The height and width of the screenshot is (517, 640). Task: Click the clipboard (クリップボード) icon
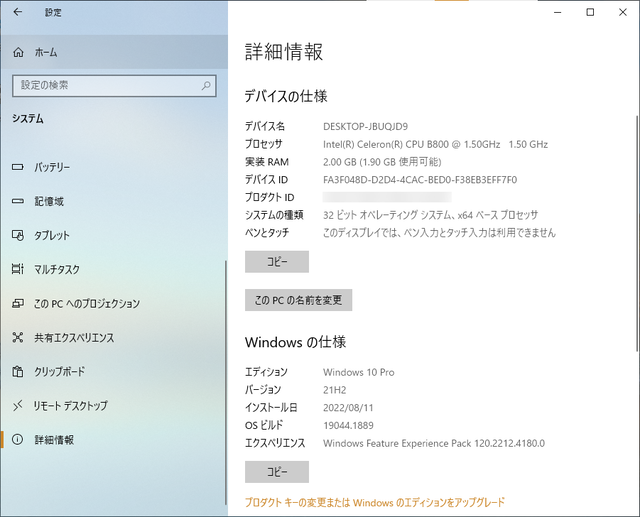[x=18, y=372]
